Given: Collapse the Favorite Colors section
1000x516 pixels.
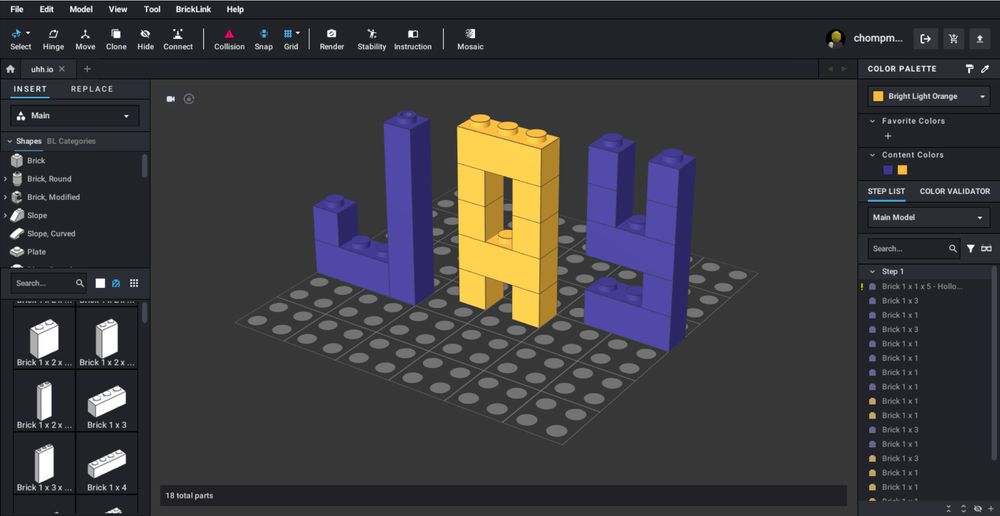Looking at the screenshot, I should pos(872,121).
